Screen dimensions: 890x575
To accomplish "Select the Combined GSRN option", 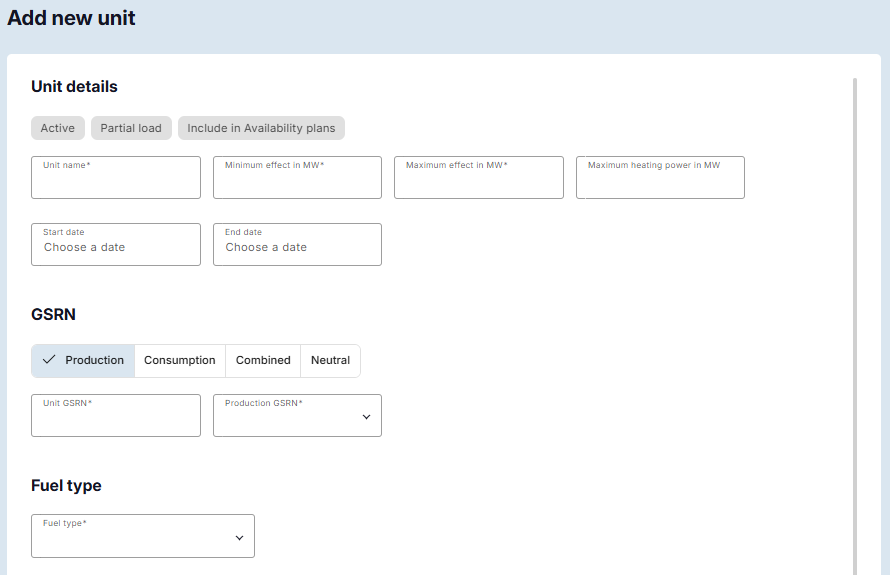I will coord(263,360).
